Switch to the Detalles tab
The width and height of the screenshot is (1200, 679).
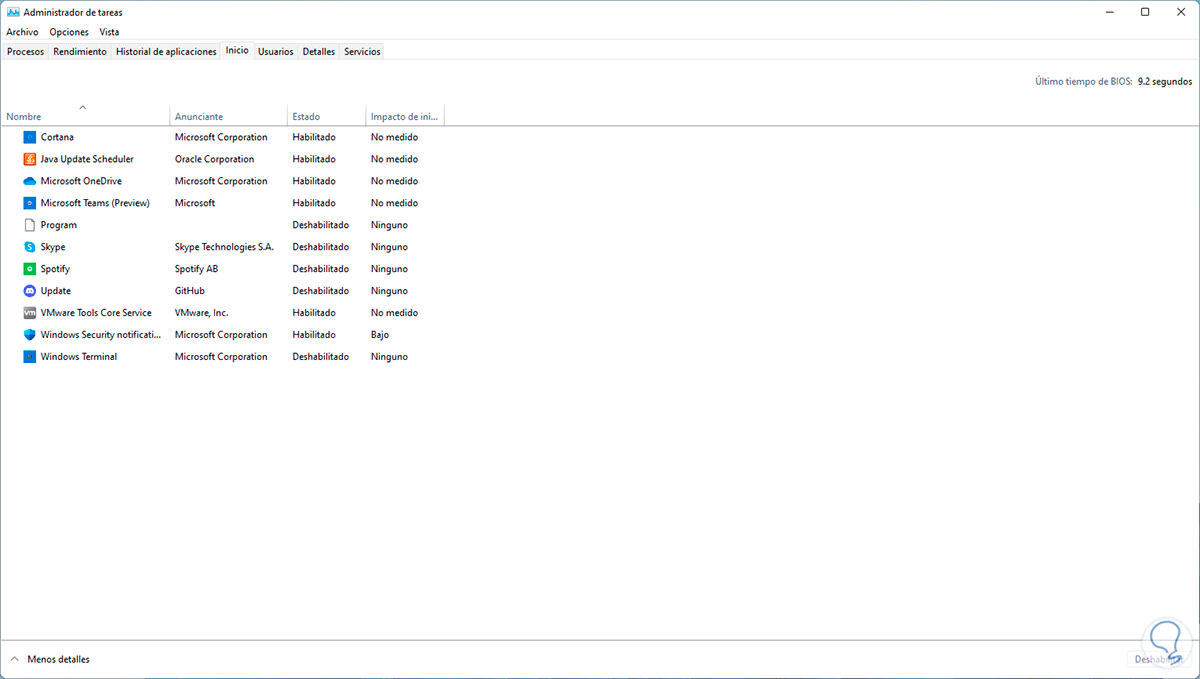pyautogui.click(x=319, y=51)
